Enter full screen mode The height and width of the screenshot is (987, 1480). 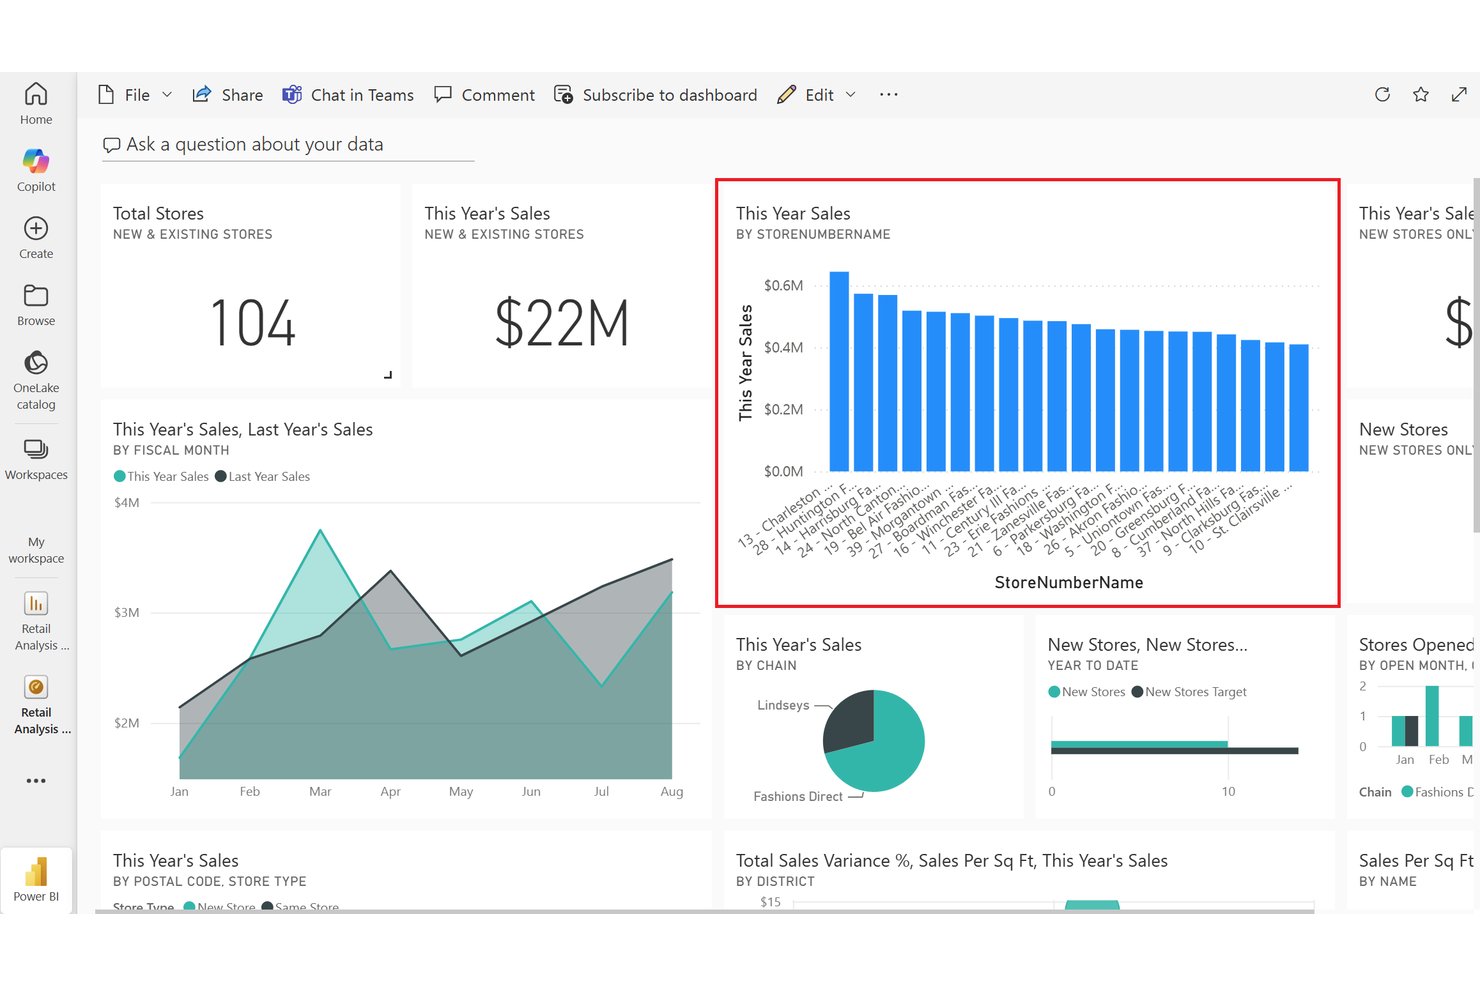(x=1459, y=95)
